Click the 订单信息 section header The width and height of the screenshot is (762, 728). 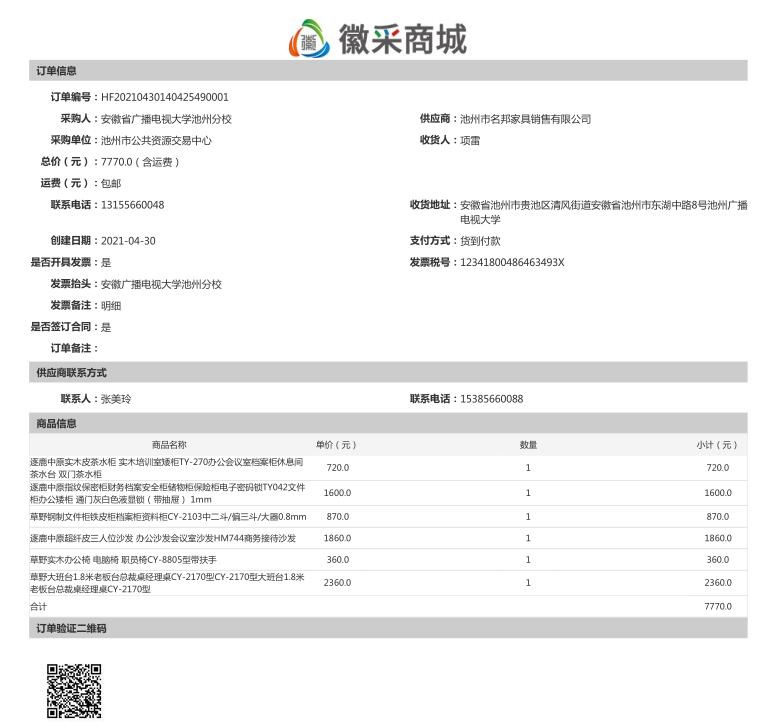point(57,71)
